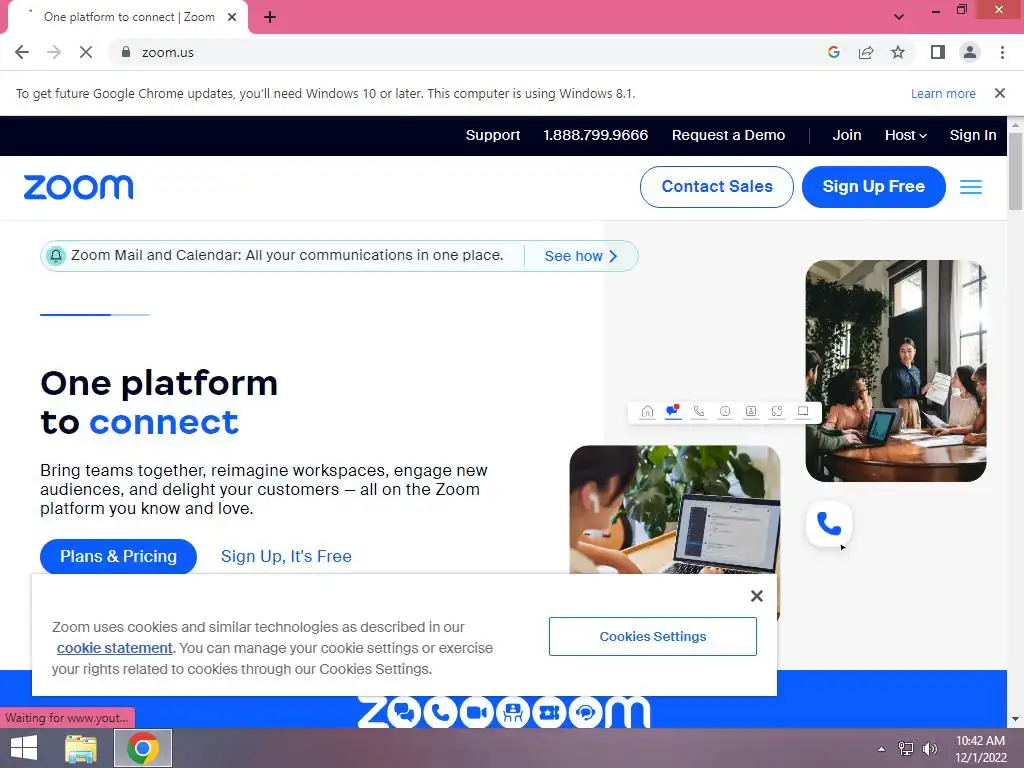This screenshot has height=768, width=1024.
Task: Click Sign In link
Action: [973, 135]
